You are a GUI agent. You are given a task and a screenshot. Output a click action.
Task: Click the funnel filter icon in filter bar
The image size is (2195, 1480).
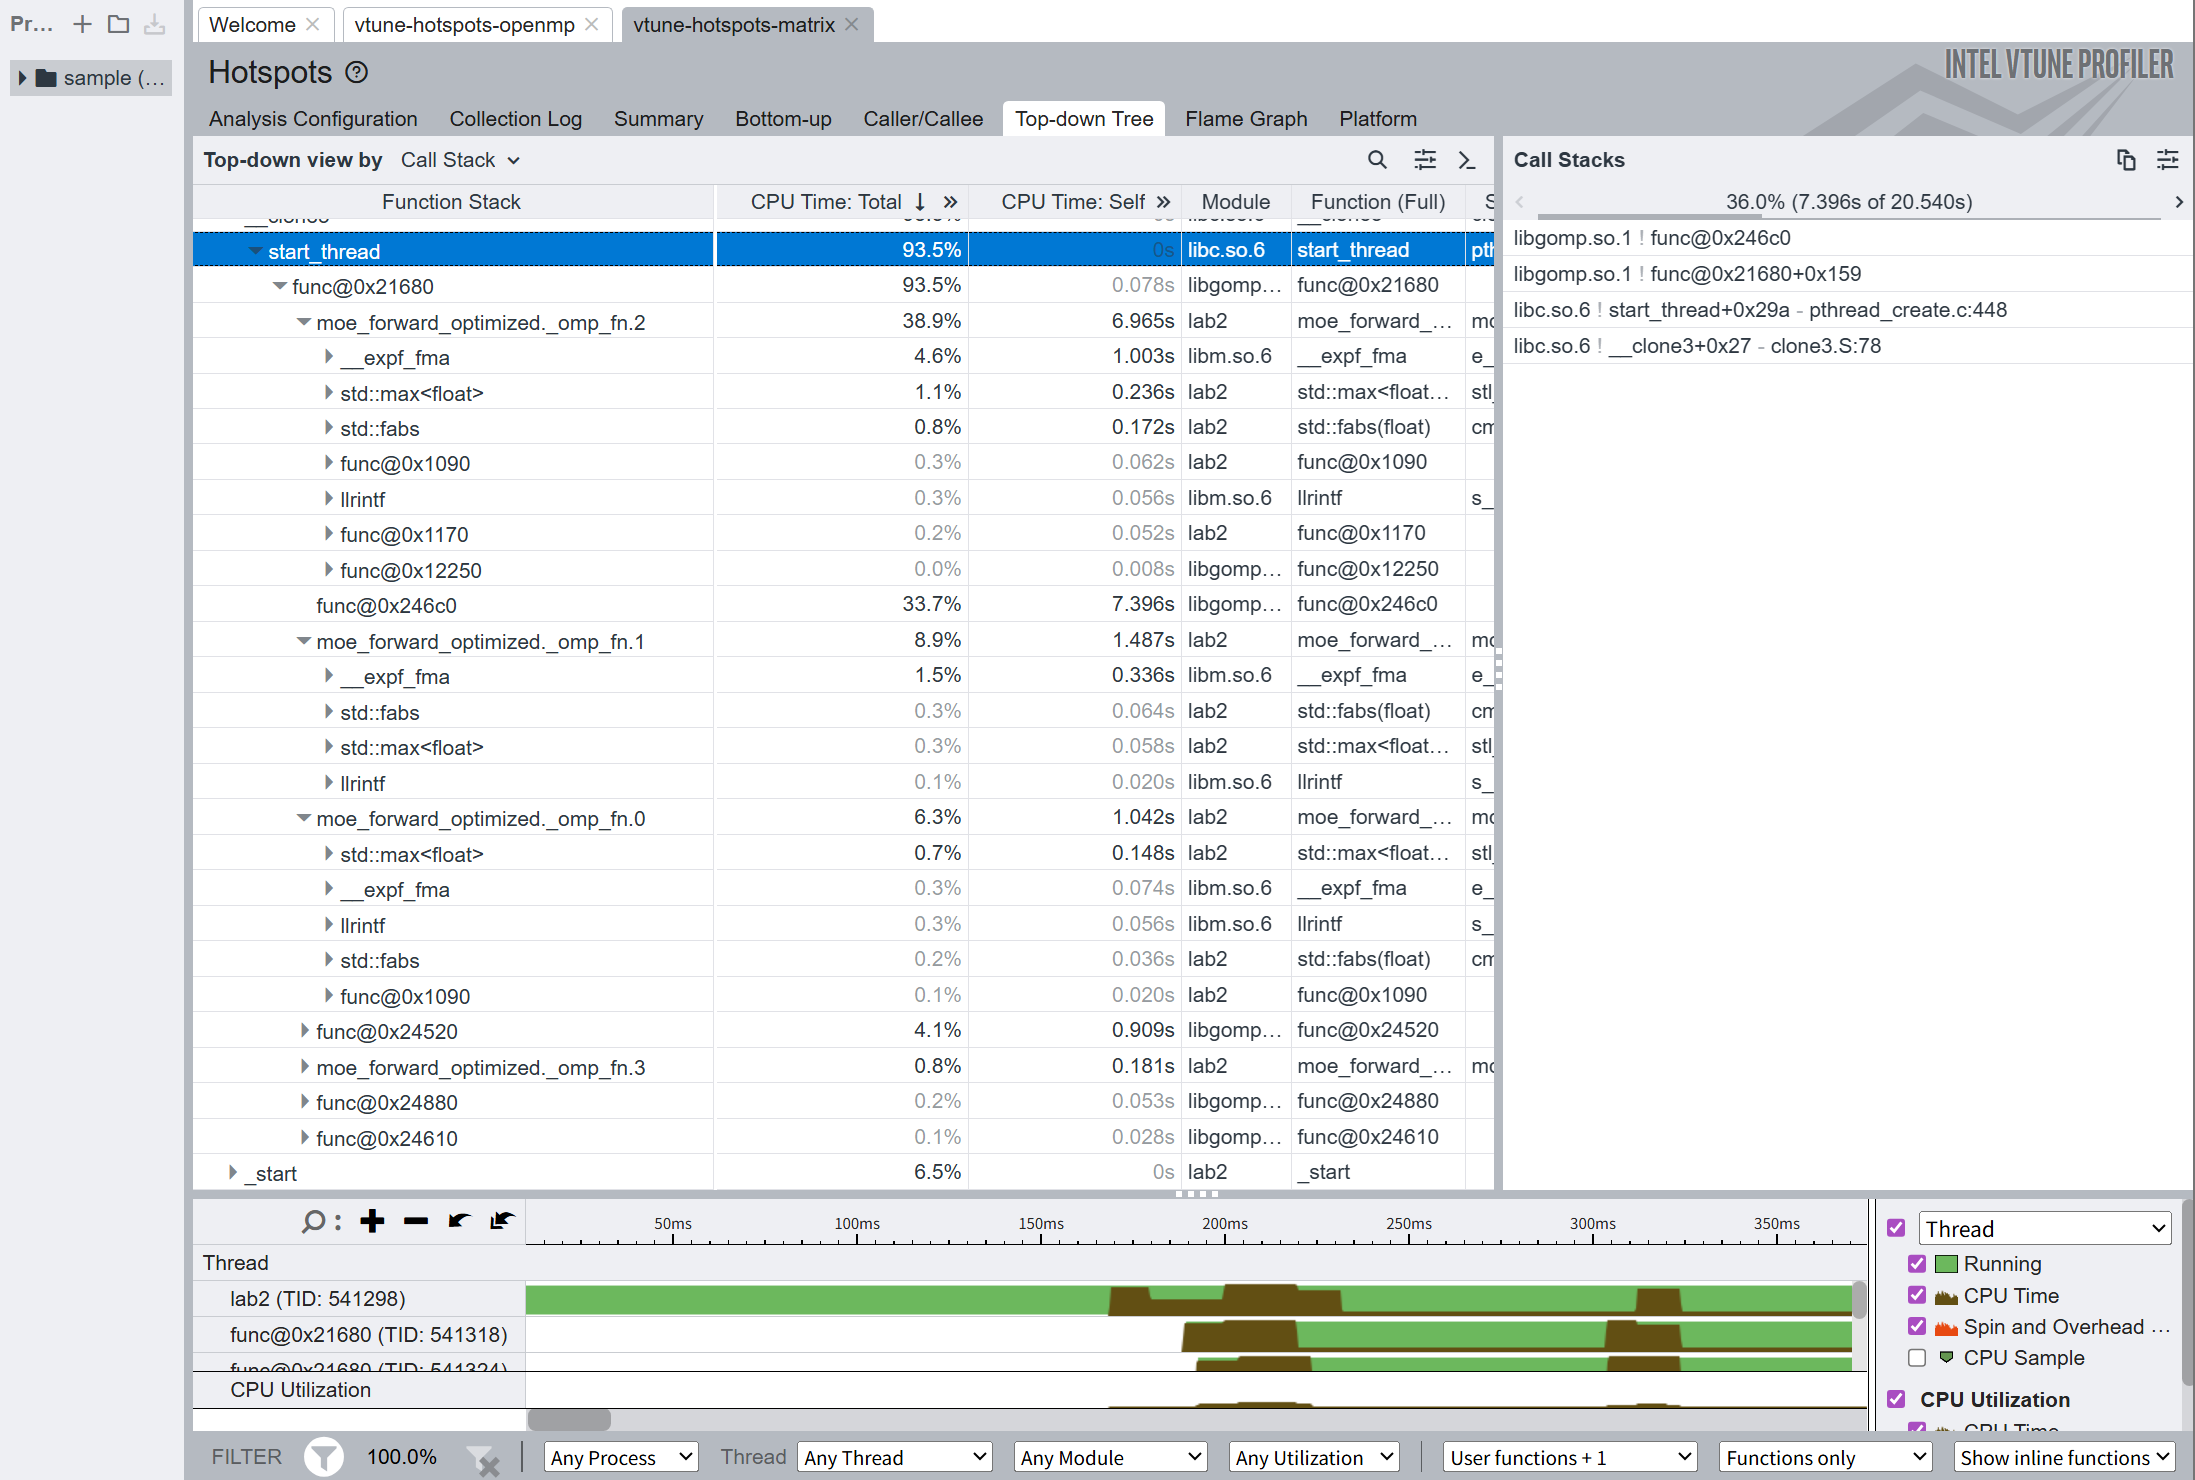pos(324,1457)
